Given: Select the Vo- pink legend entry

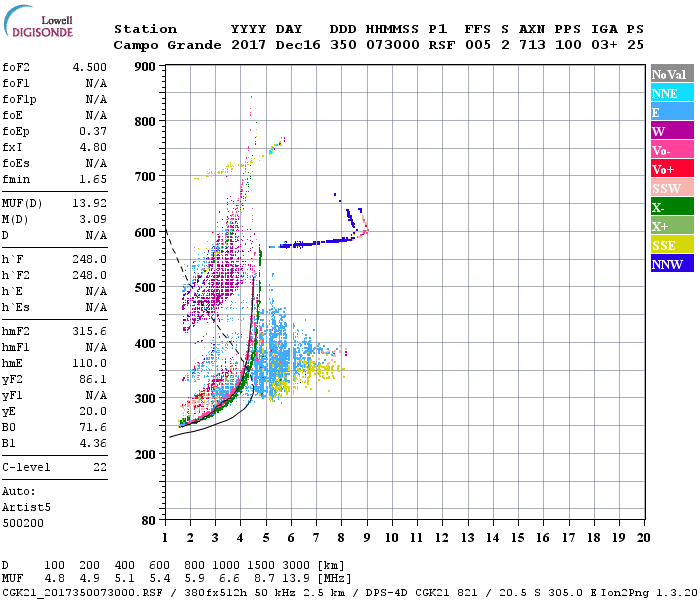Looking at the screenshot, I should [x=672, y=150].
